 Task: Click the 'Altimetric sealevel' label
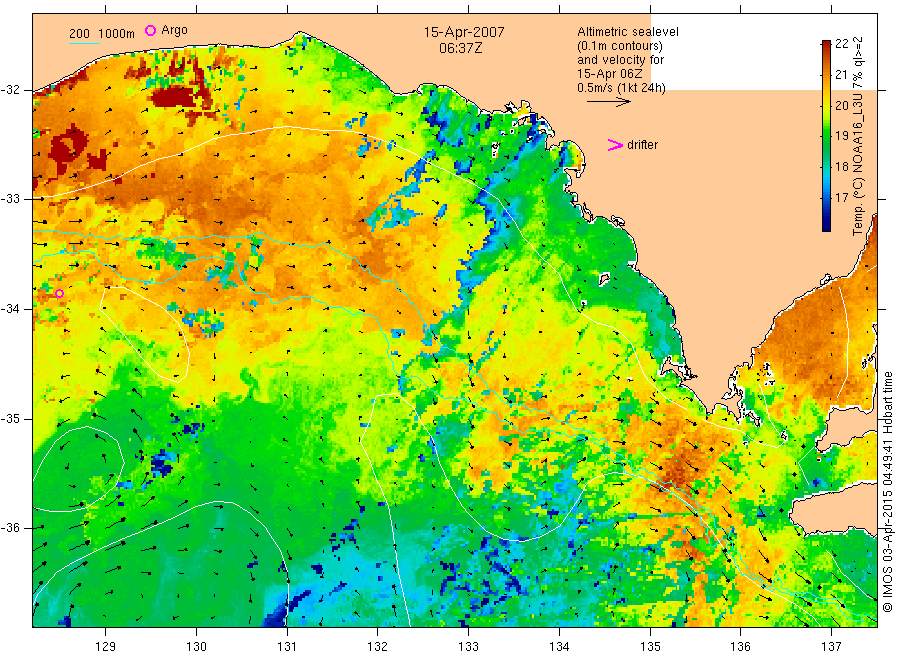pos(628,32)
